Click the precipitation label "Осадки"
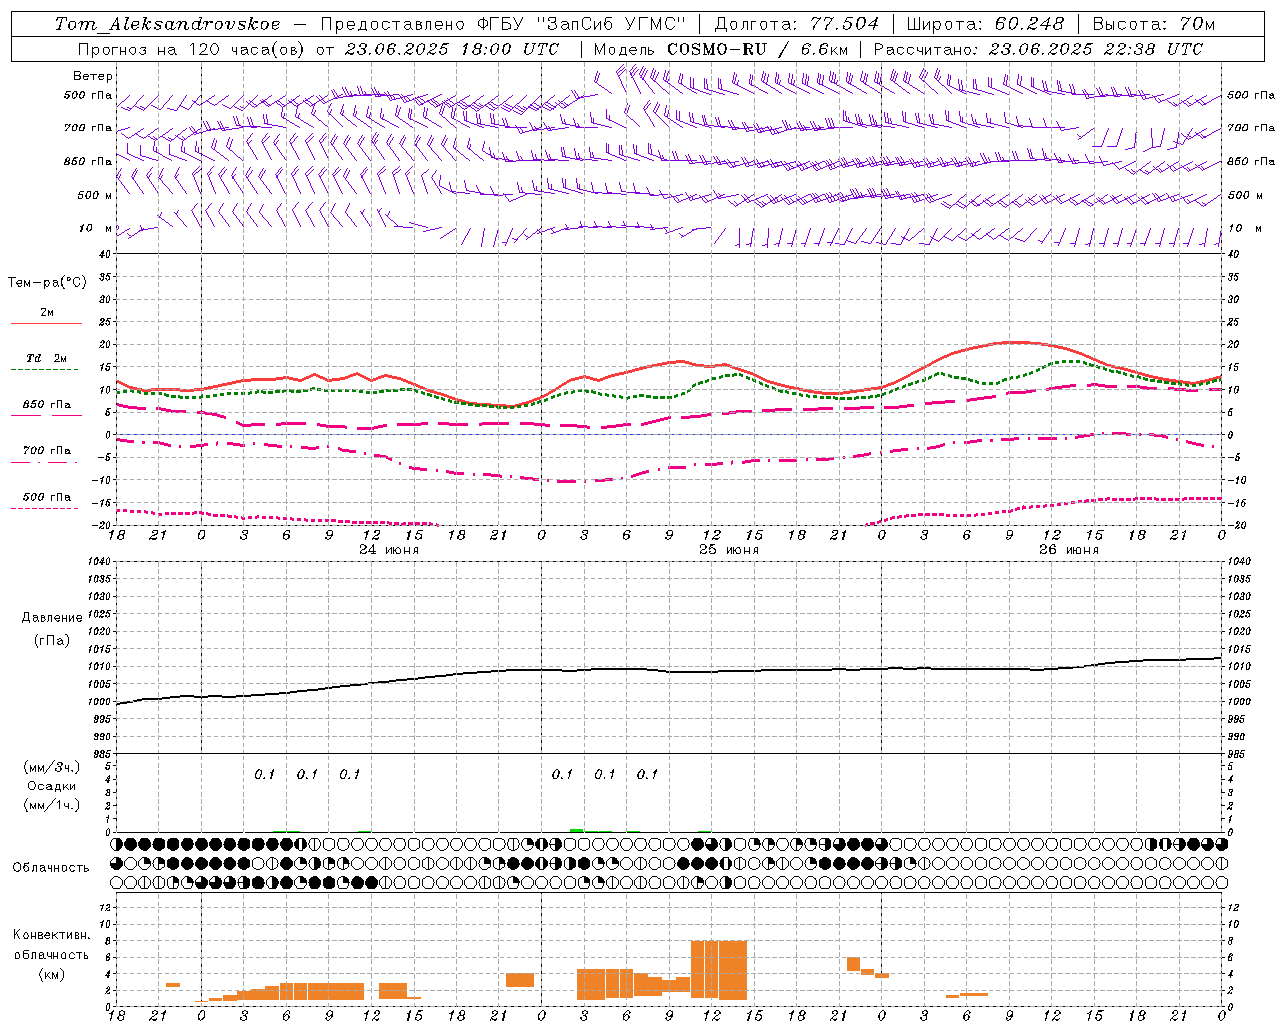 pyautogui.click(x=52, y=786)
